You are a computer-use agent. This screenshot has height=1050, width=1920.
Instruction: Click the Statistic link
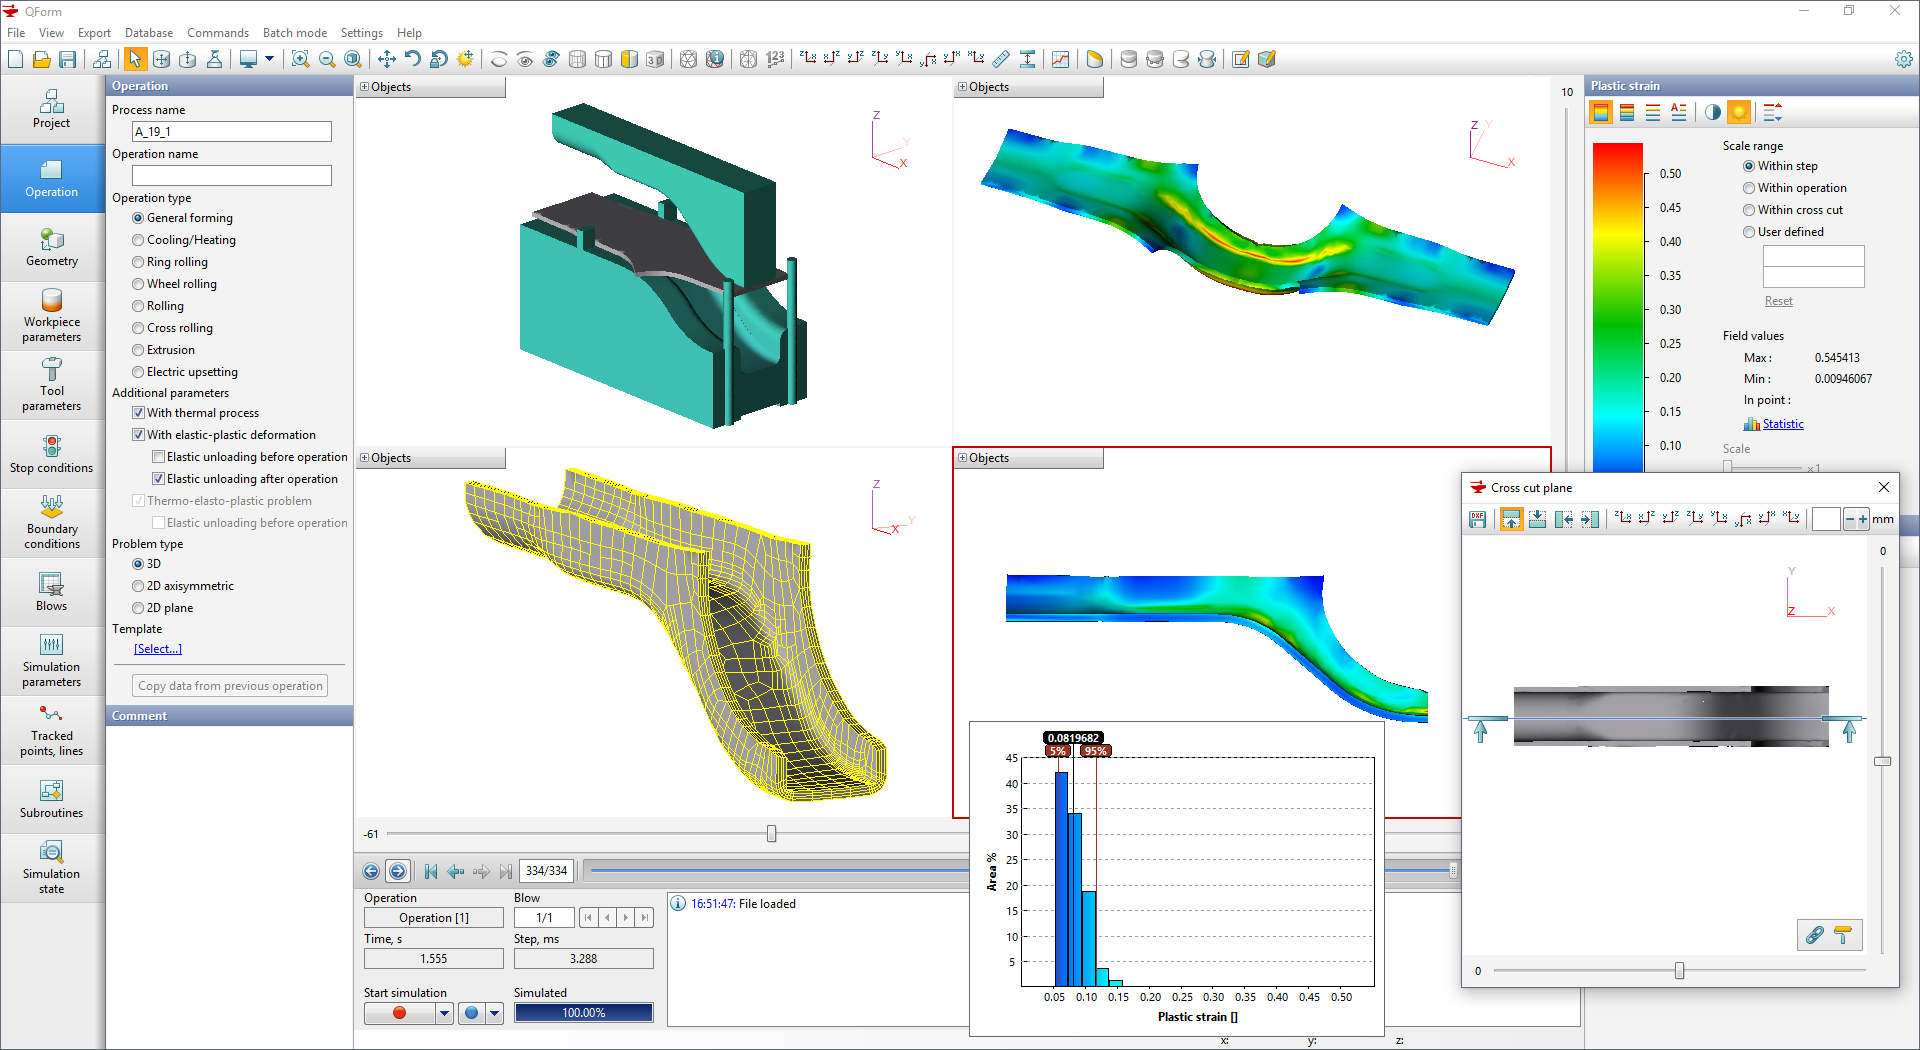point(1782,424)
